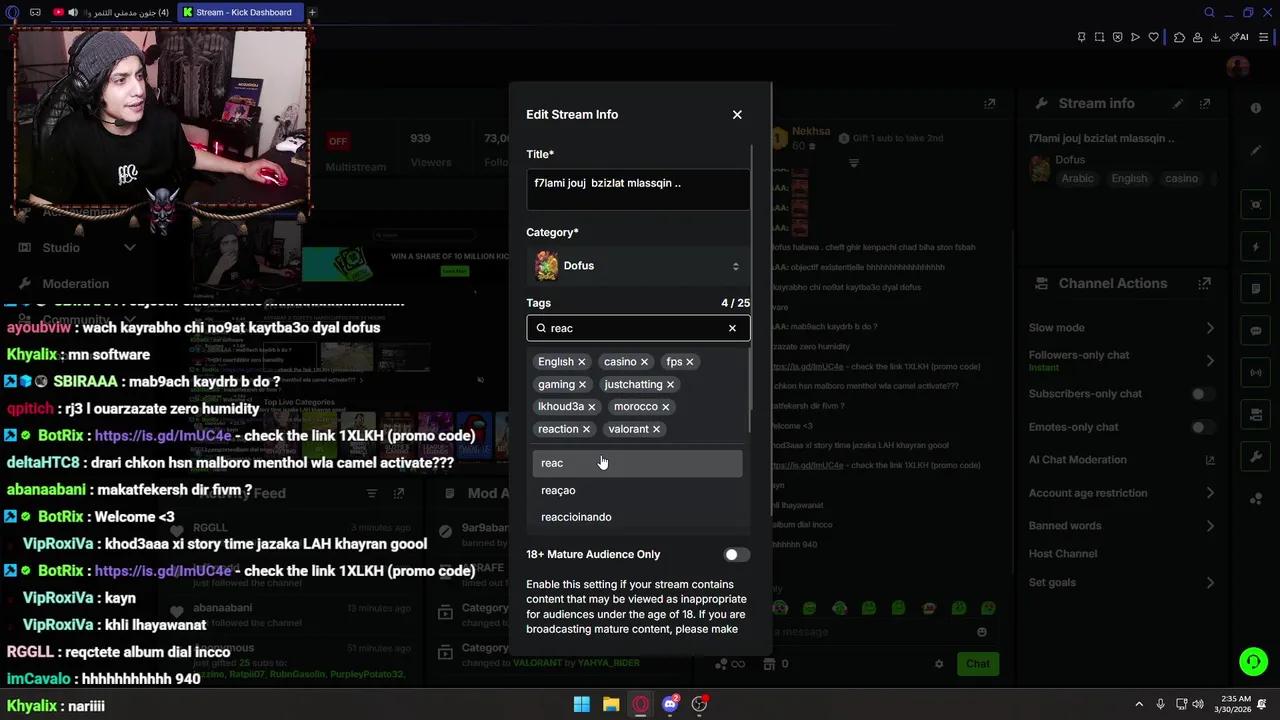The width and height of the screenshot is (1280, 720).
Task: Remove the fps tag
Action: [x=689, y=362]
